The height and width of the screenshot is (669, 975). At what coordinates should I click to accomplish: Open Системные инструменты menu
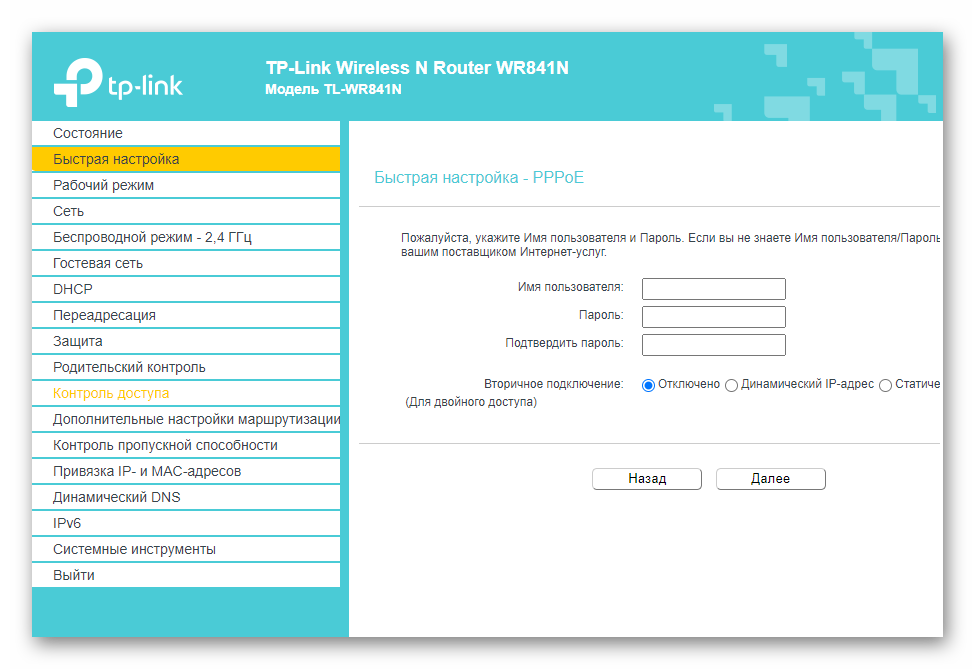click(x=134, y=549)
